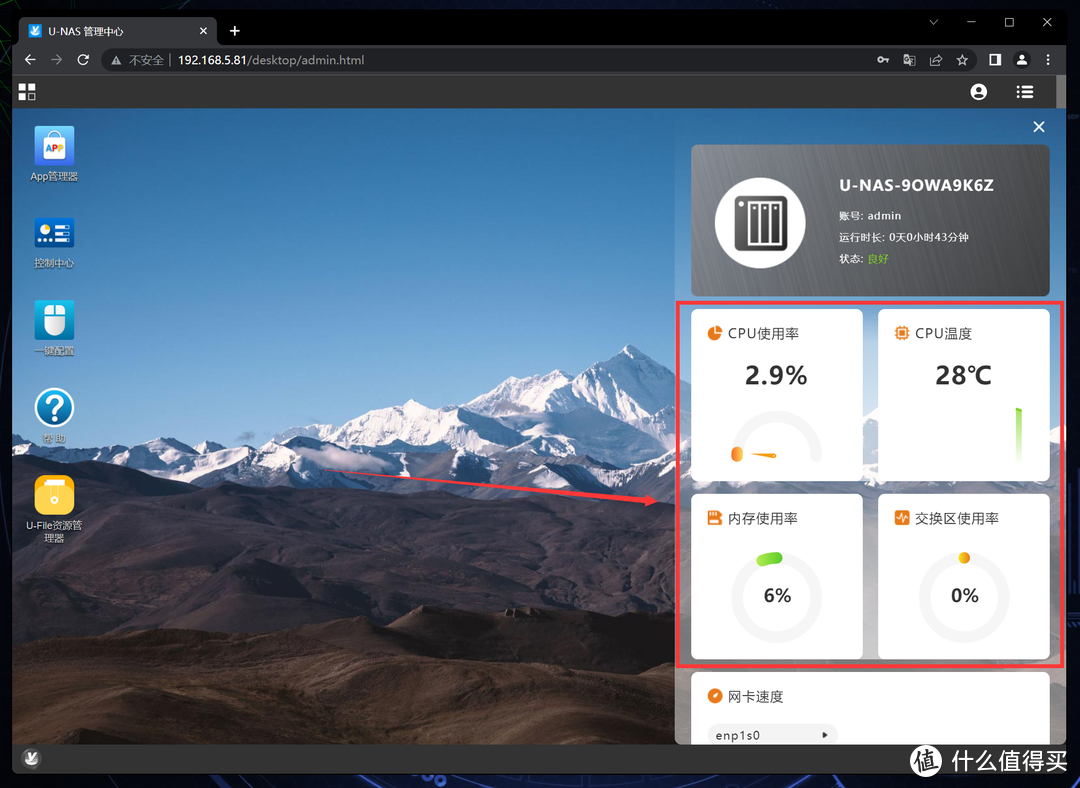
Task: Bookmark this page with the star icon
Action: click(x=962, y=60)
